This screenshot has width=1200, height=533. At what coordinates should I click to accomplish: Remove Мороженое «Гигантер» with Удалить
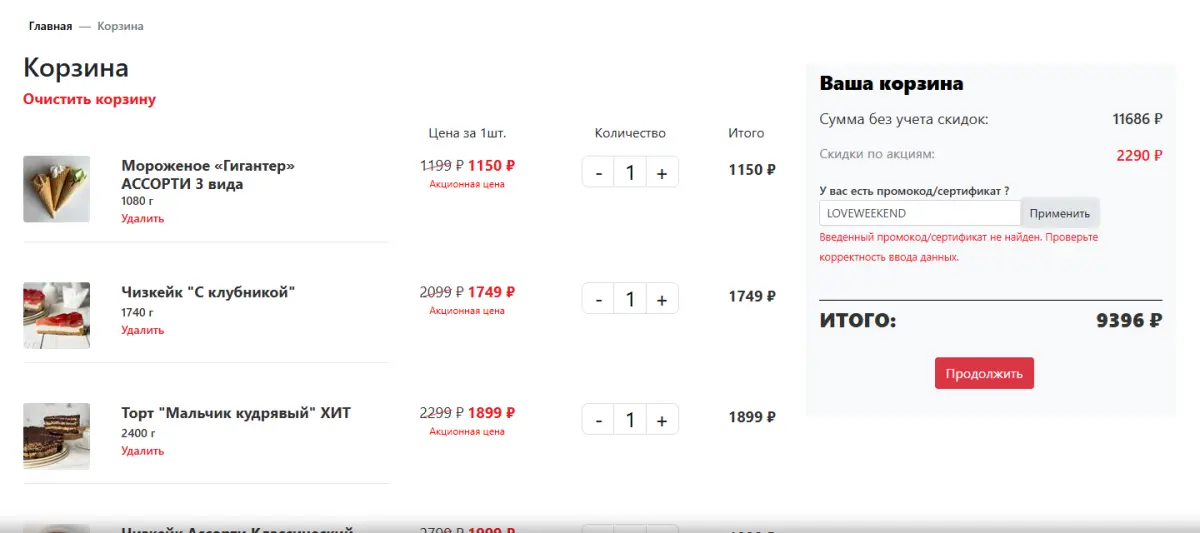coord(143,218)
